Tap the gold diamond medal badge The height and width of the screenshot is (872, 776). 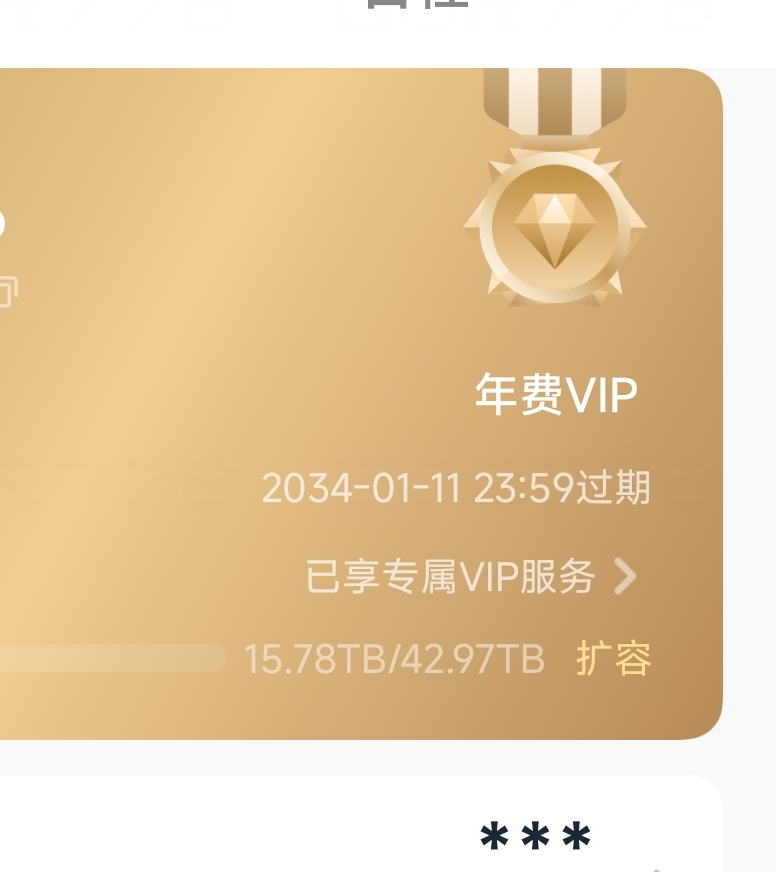(x=555, y=227)
